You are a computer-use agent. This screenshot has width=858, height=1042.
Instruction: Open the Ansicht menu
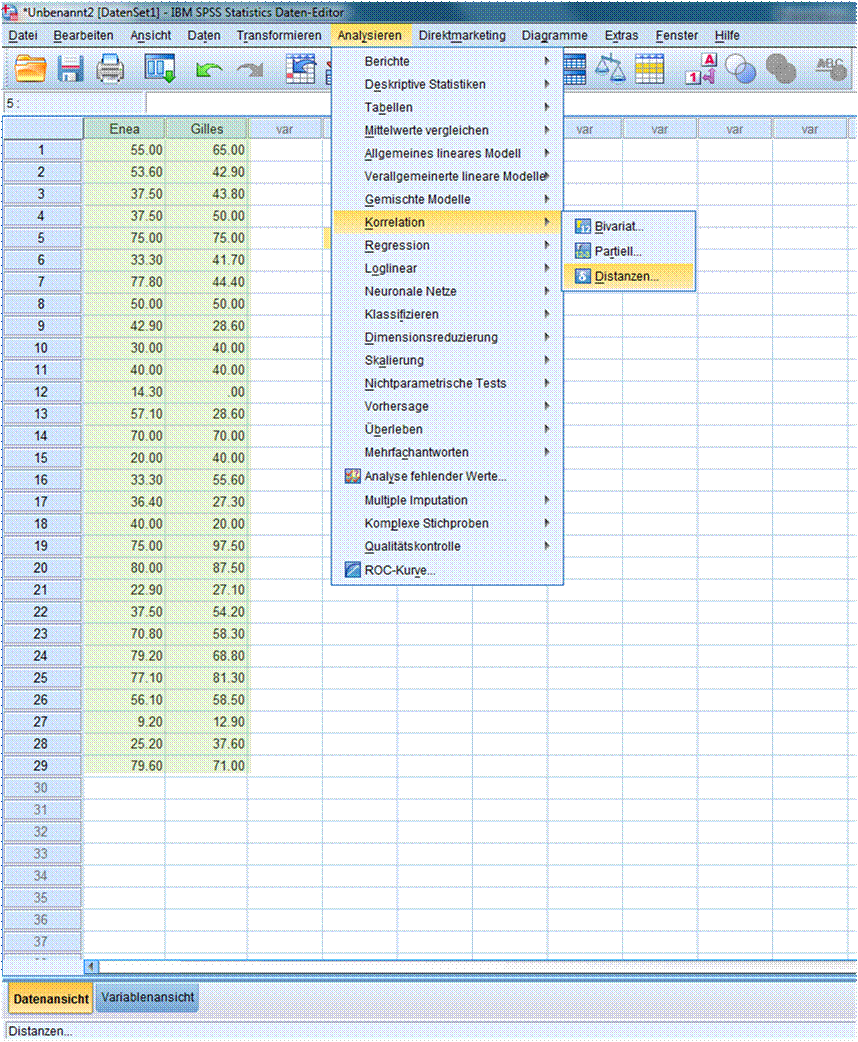click(151, 35)
